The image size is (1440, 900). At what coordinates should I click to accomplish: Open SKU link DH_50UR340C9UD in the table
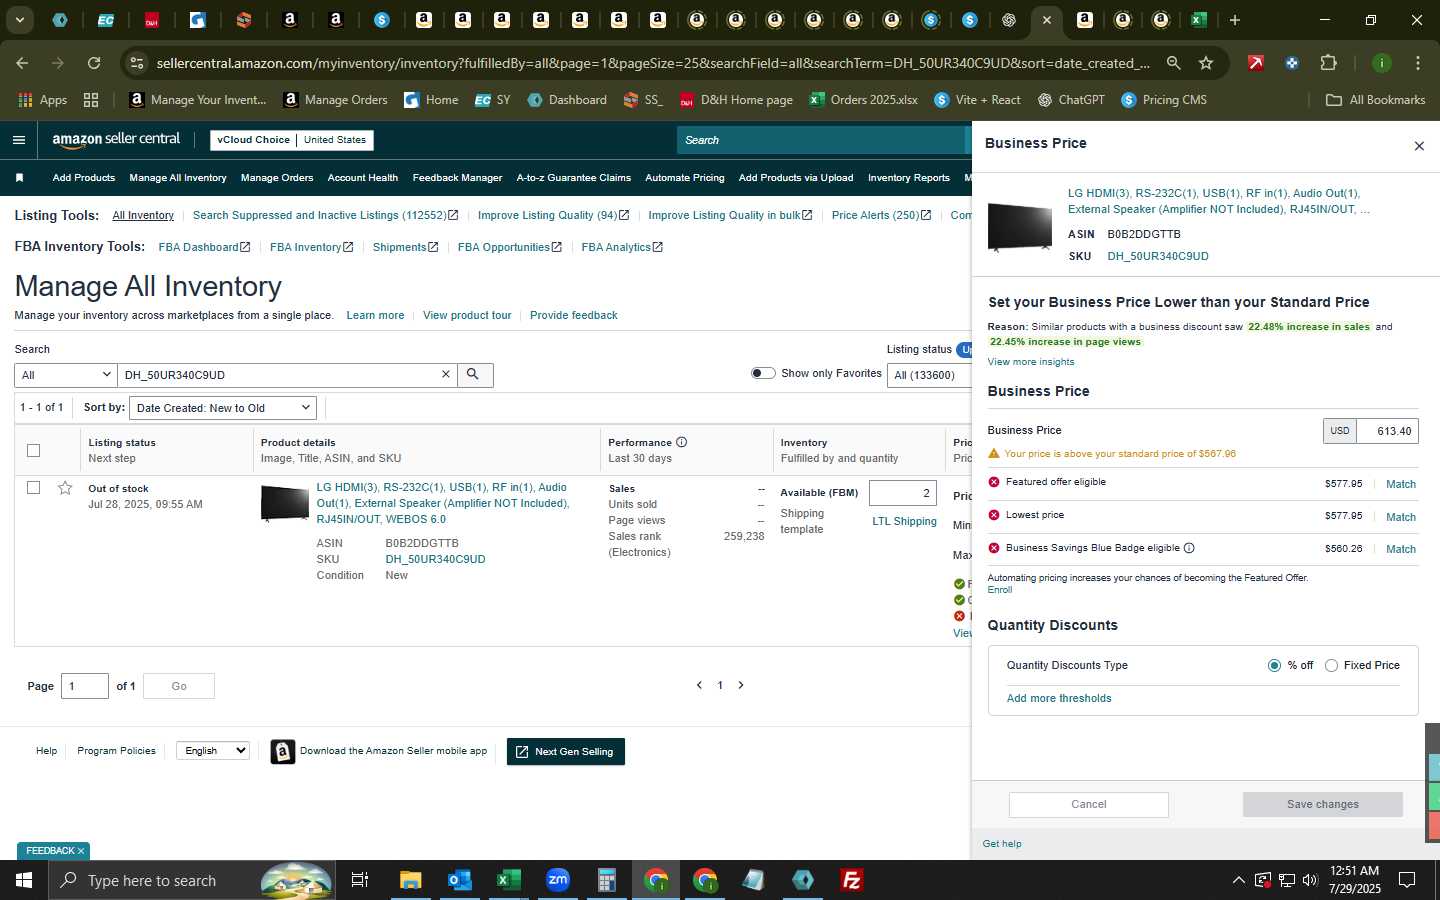(435, 559)
